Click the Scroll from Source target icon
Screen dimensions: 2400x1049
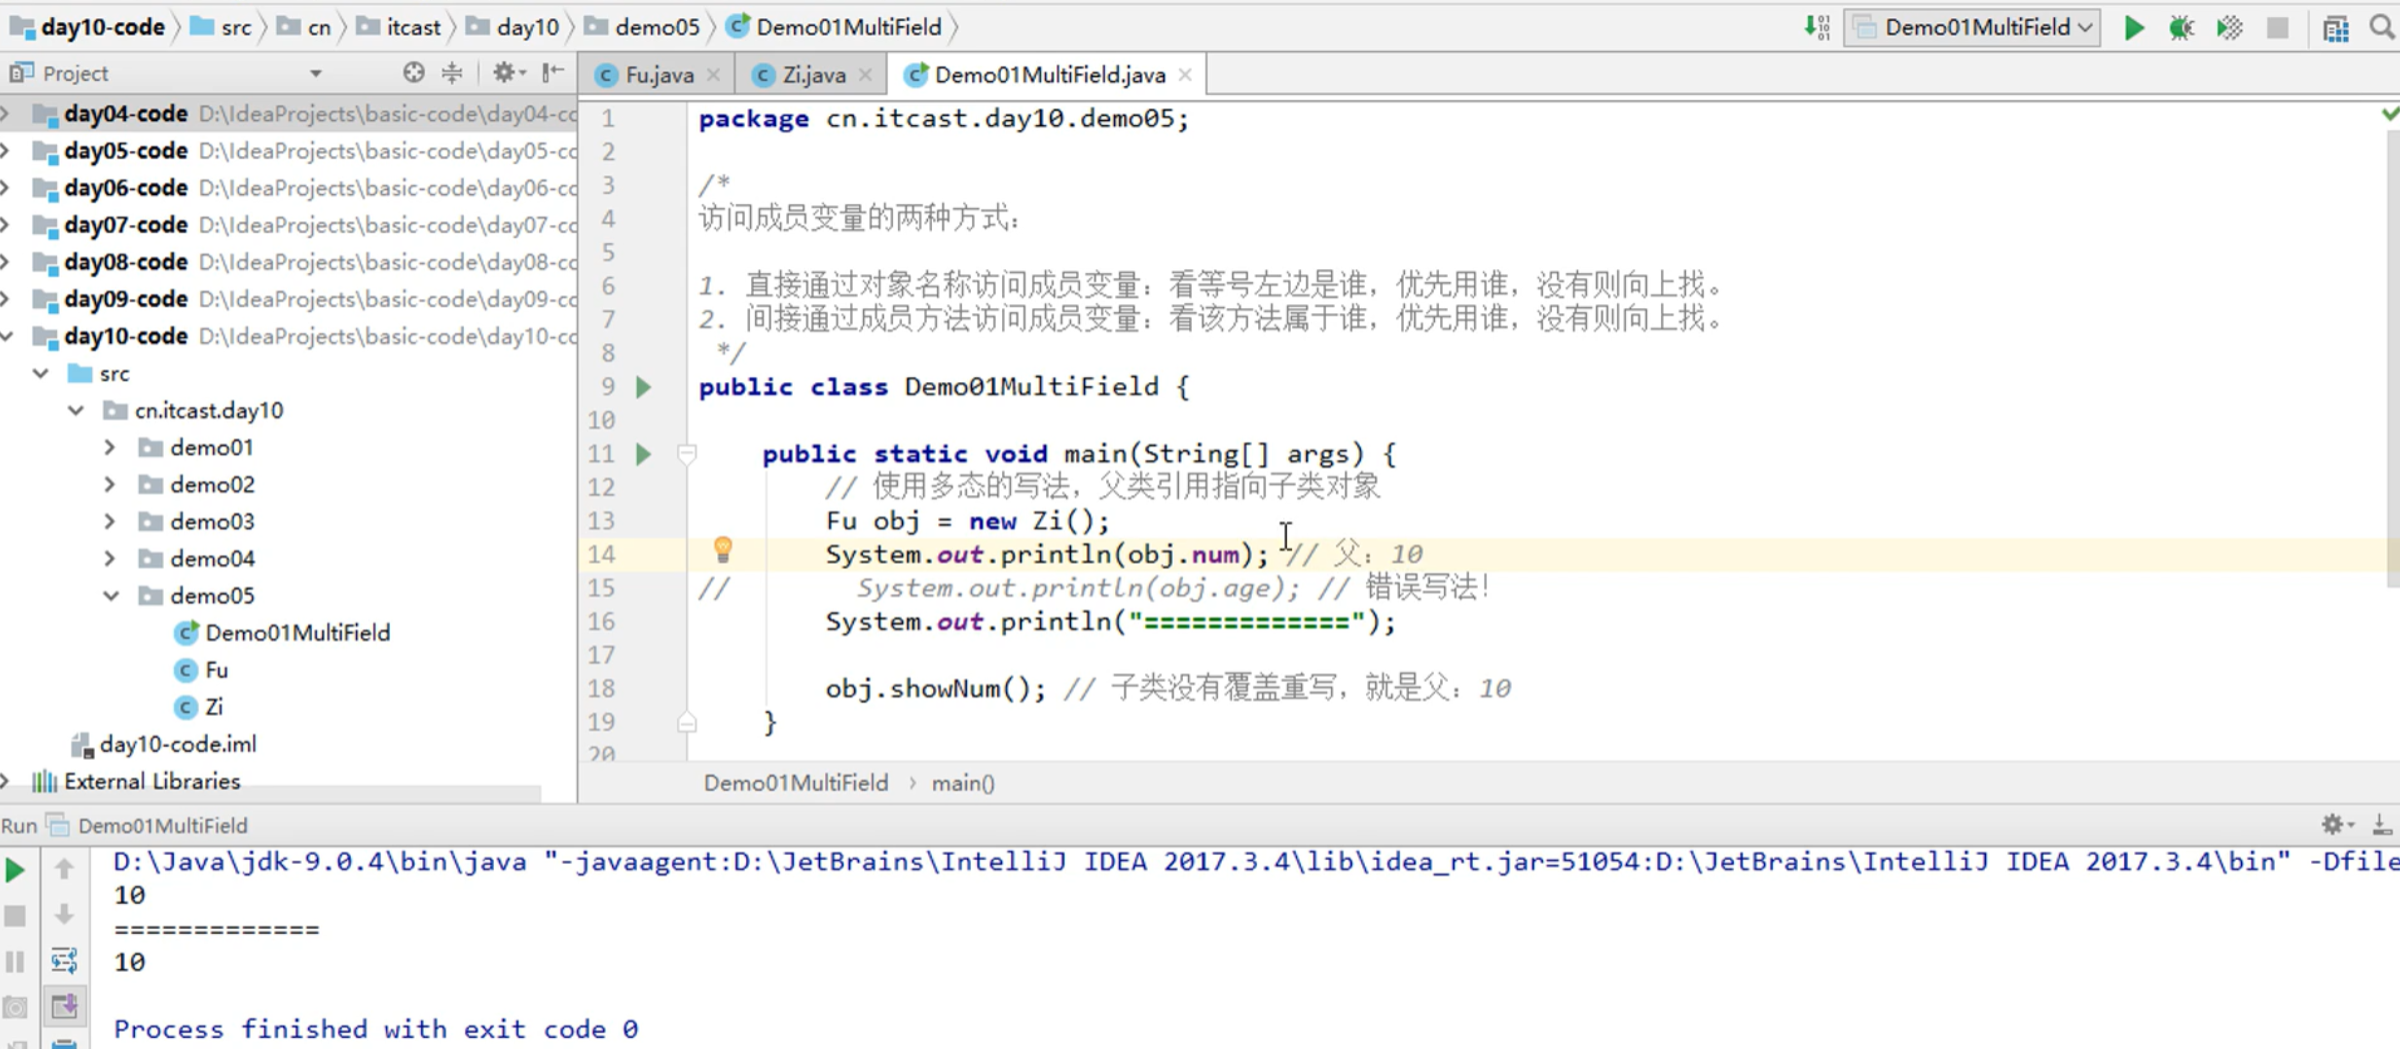(413, 72)
